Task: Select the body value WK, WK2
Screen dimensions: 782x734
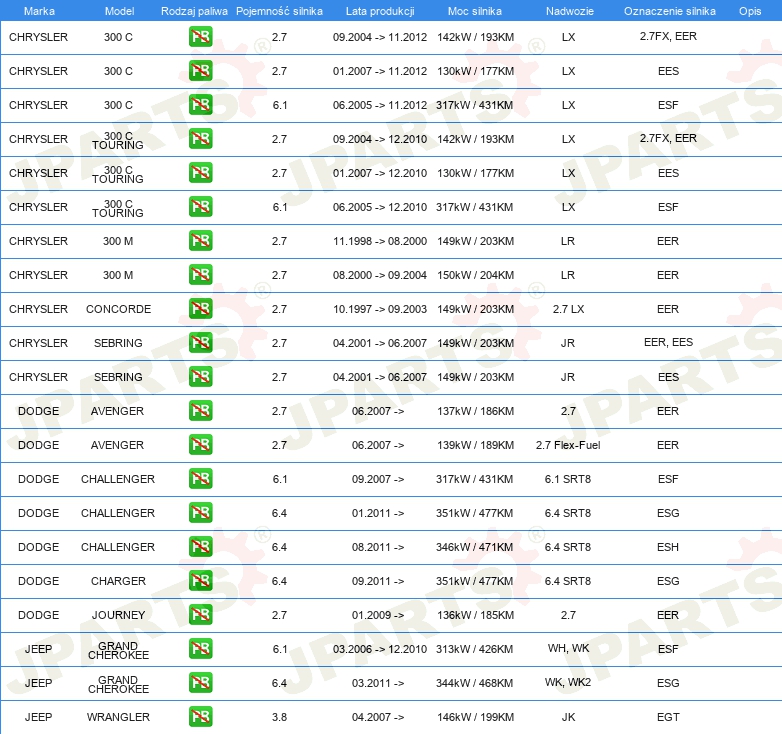Action: (x=568, y=682)
